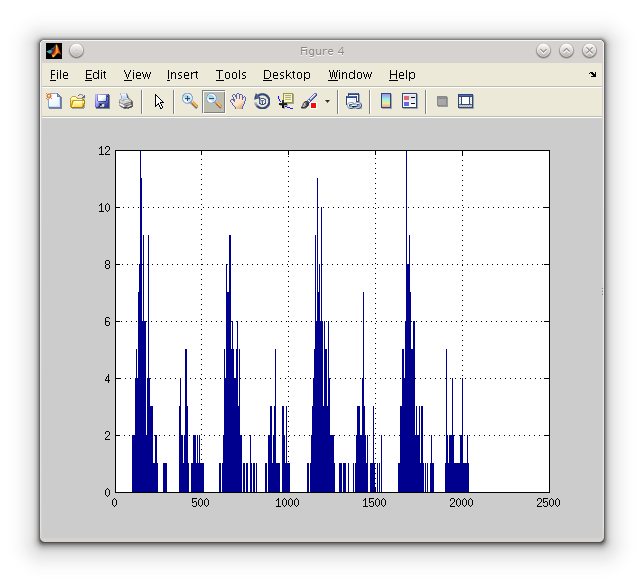The width and height of the screenshot is (644, 582).
Task: Click the window menu button beside MATLAB logo
Action: (77, 51)
